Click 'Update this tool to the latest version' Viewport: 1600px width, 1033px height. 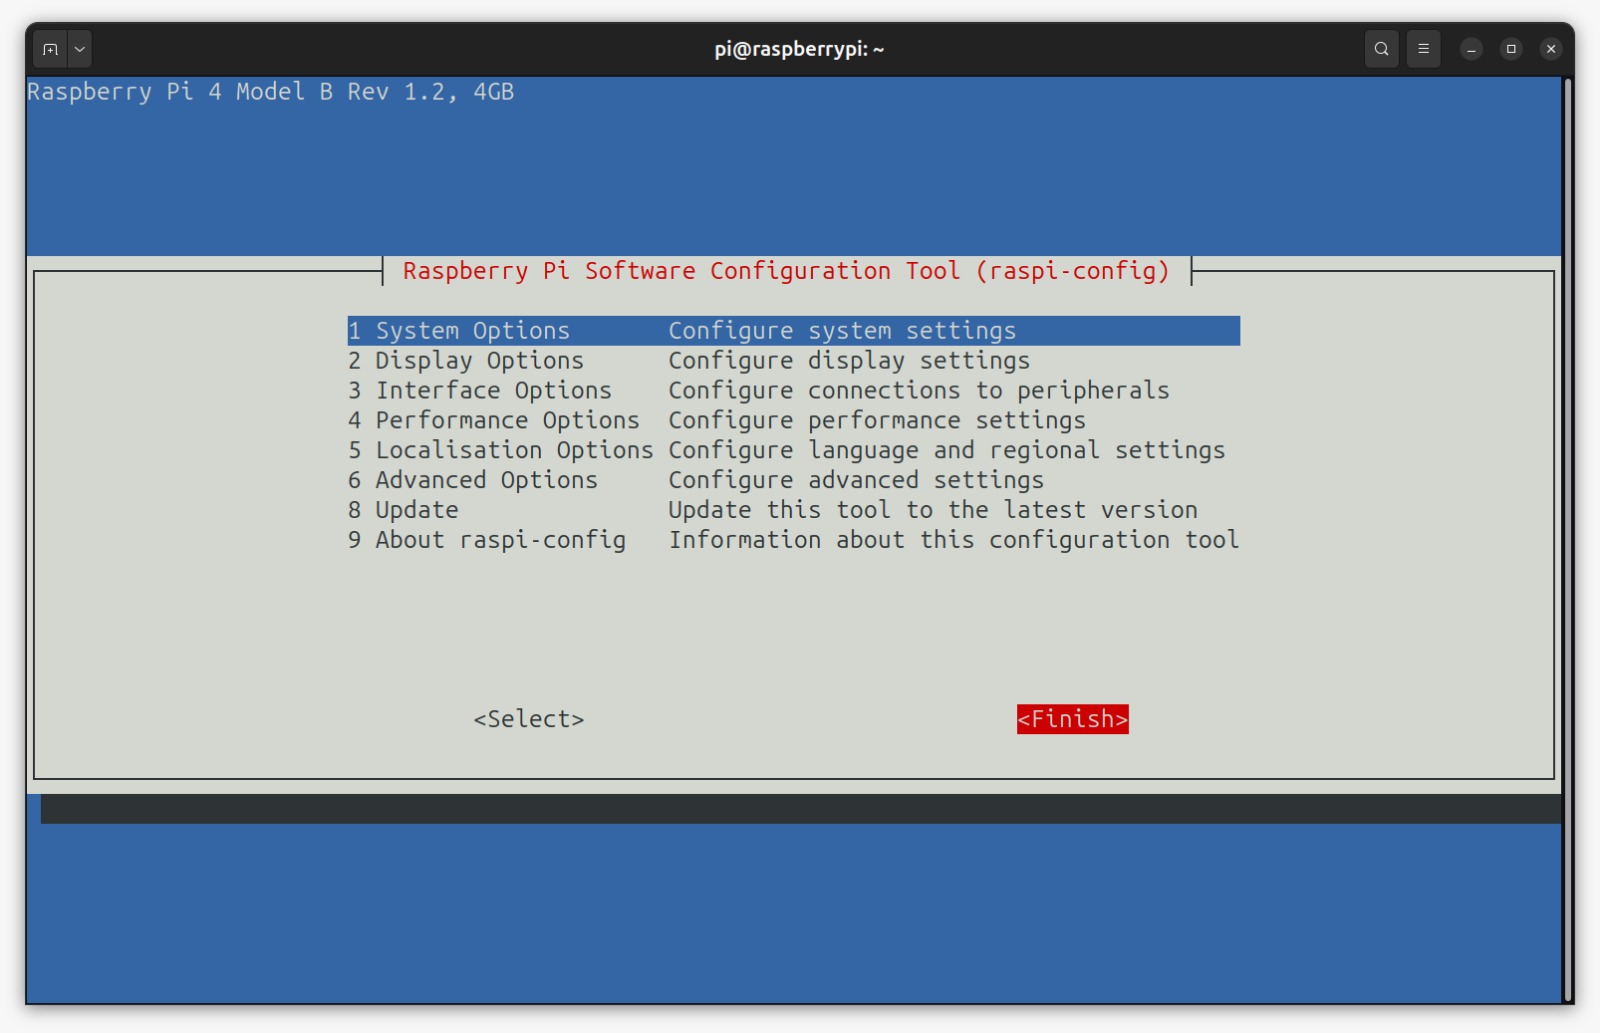pyautogui.click(x=933, y=510)
